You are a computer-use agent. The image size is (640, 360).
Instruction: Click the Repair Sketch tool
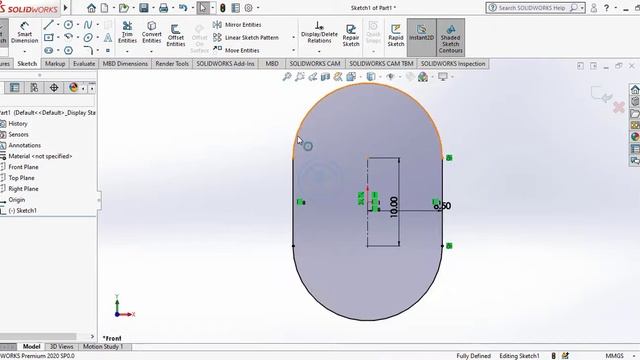(351, 35)
